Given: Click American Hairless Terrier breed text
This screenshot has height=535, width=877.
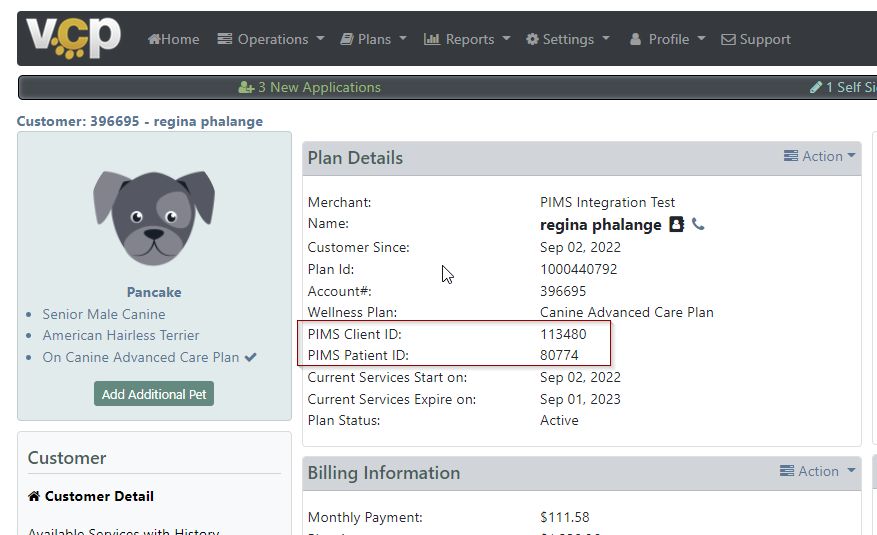Looking at the screenshot, I should (121, 335).
